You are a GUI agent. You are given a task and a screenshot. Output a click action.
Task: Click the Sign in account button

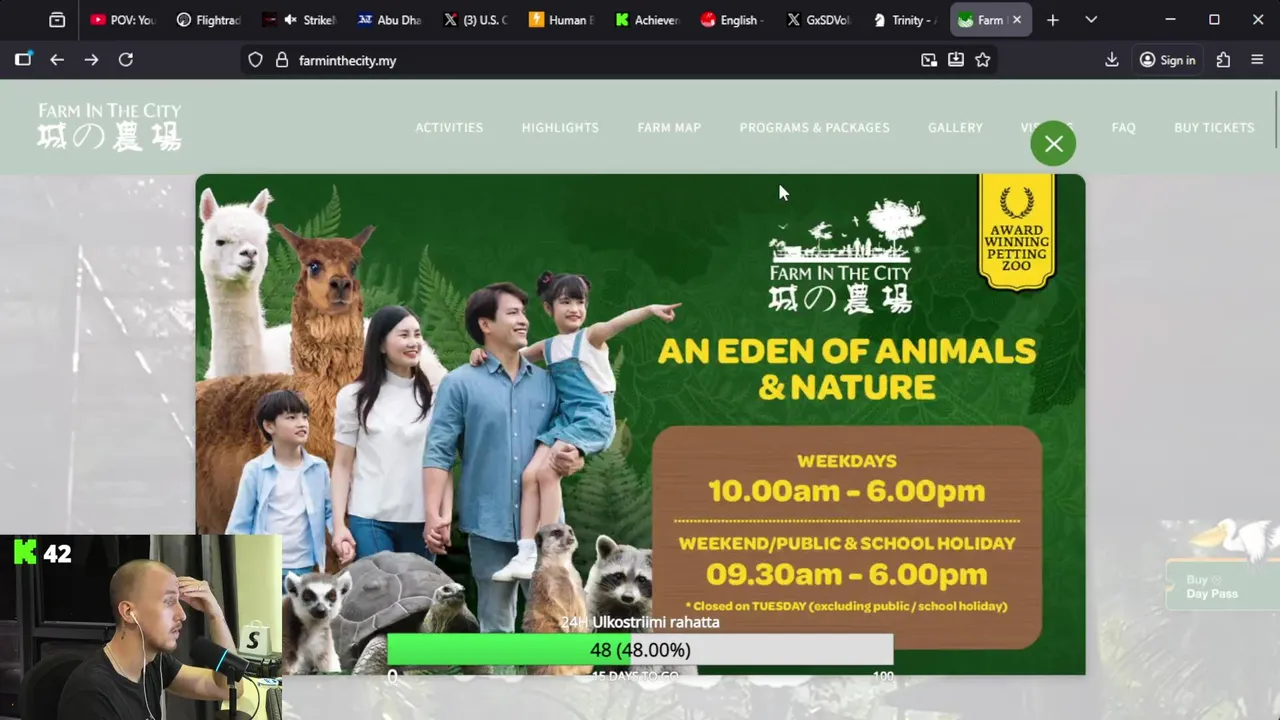[x=1167, y=60]
